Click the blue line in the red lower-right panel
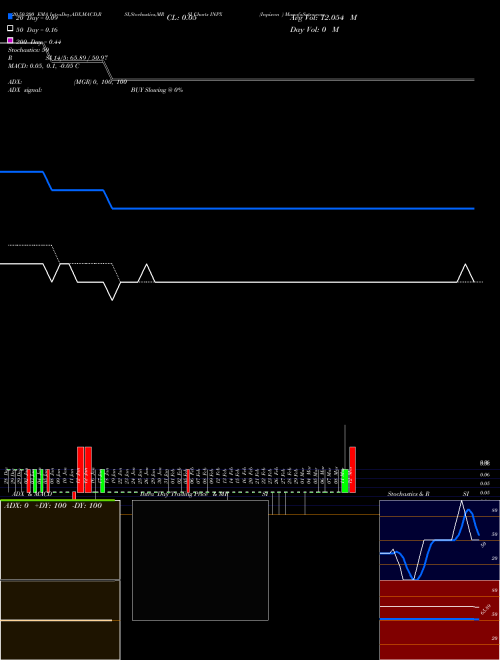Image resolution: width=500 pixels, height=660 pixels. click(x=429, y=619)
